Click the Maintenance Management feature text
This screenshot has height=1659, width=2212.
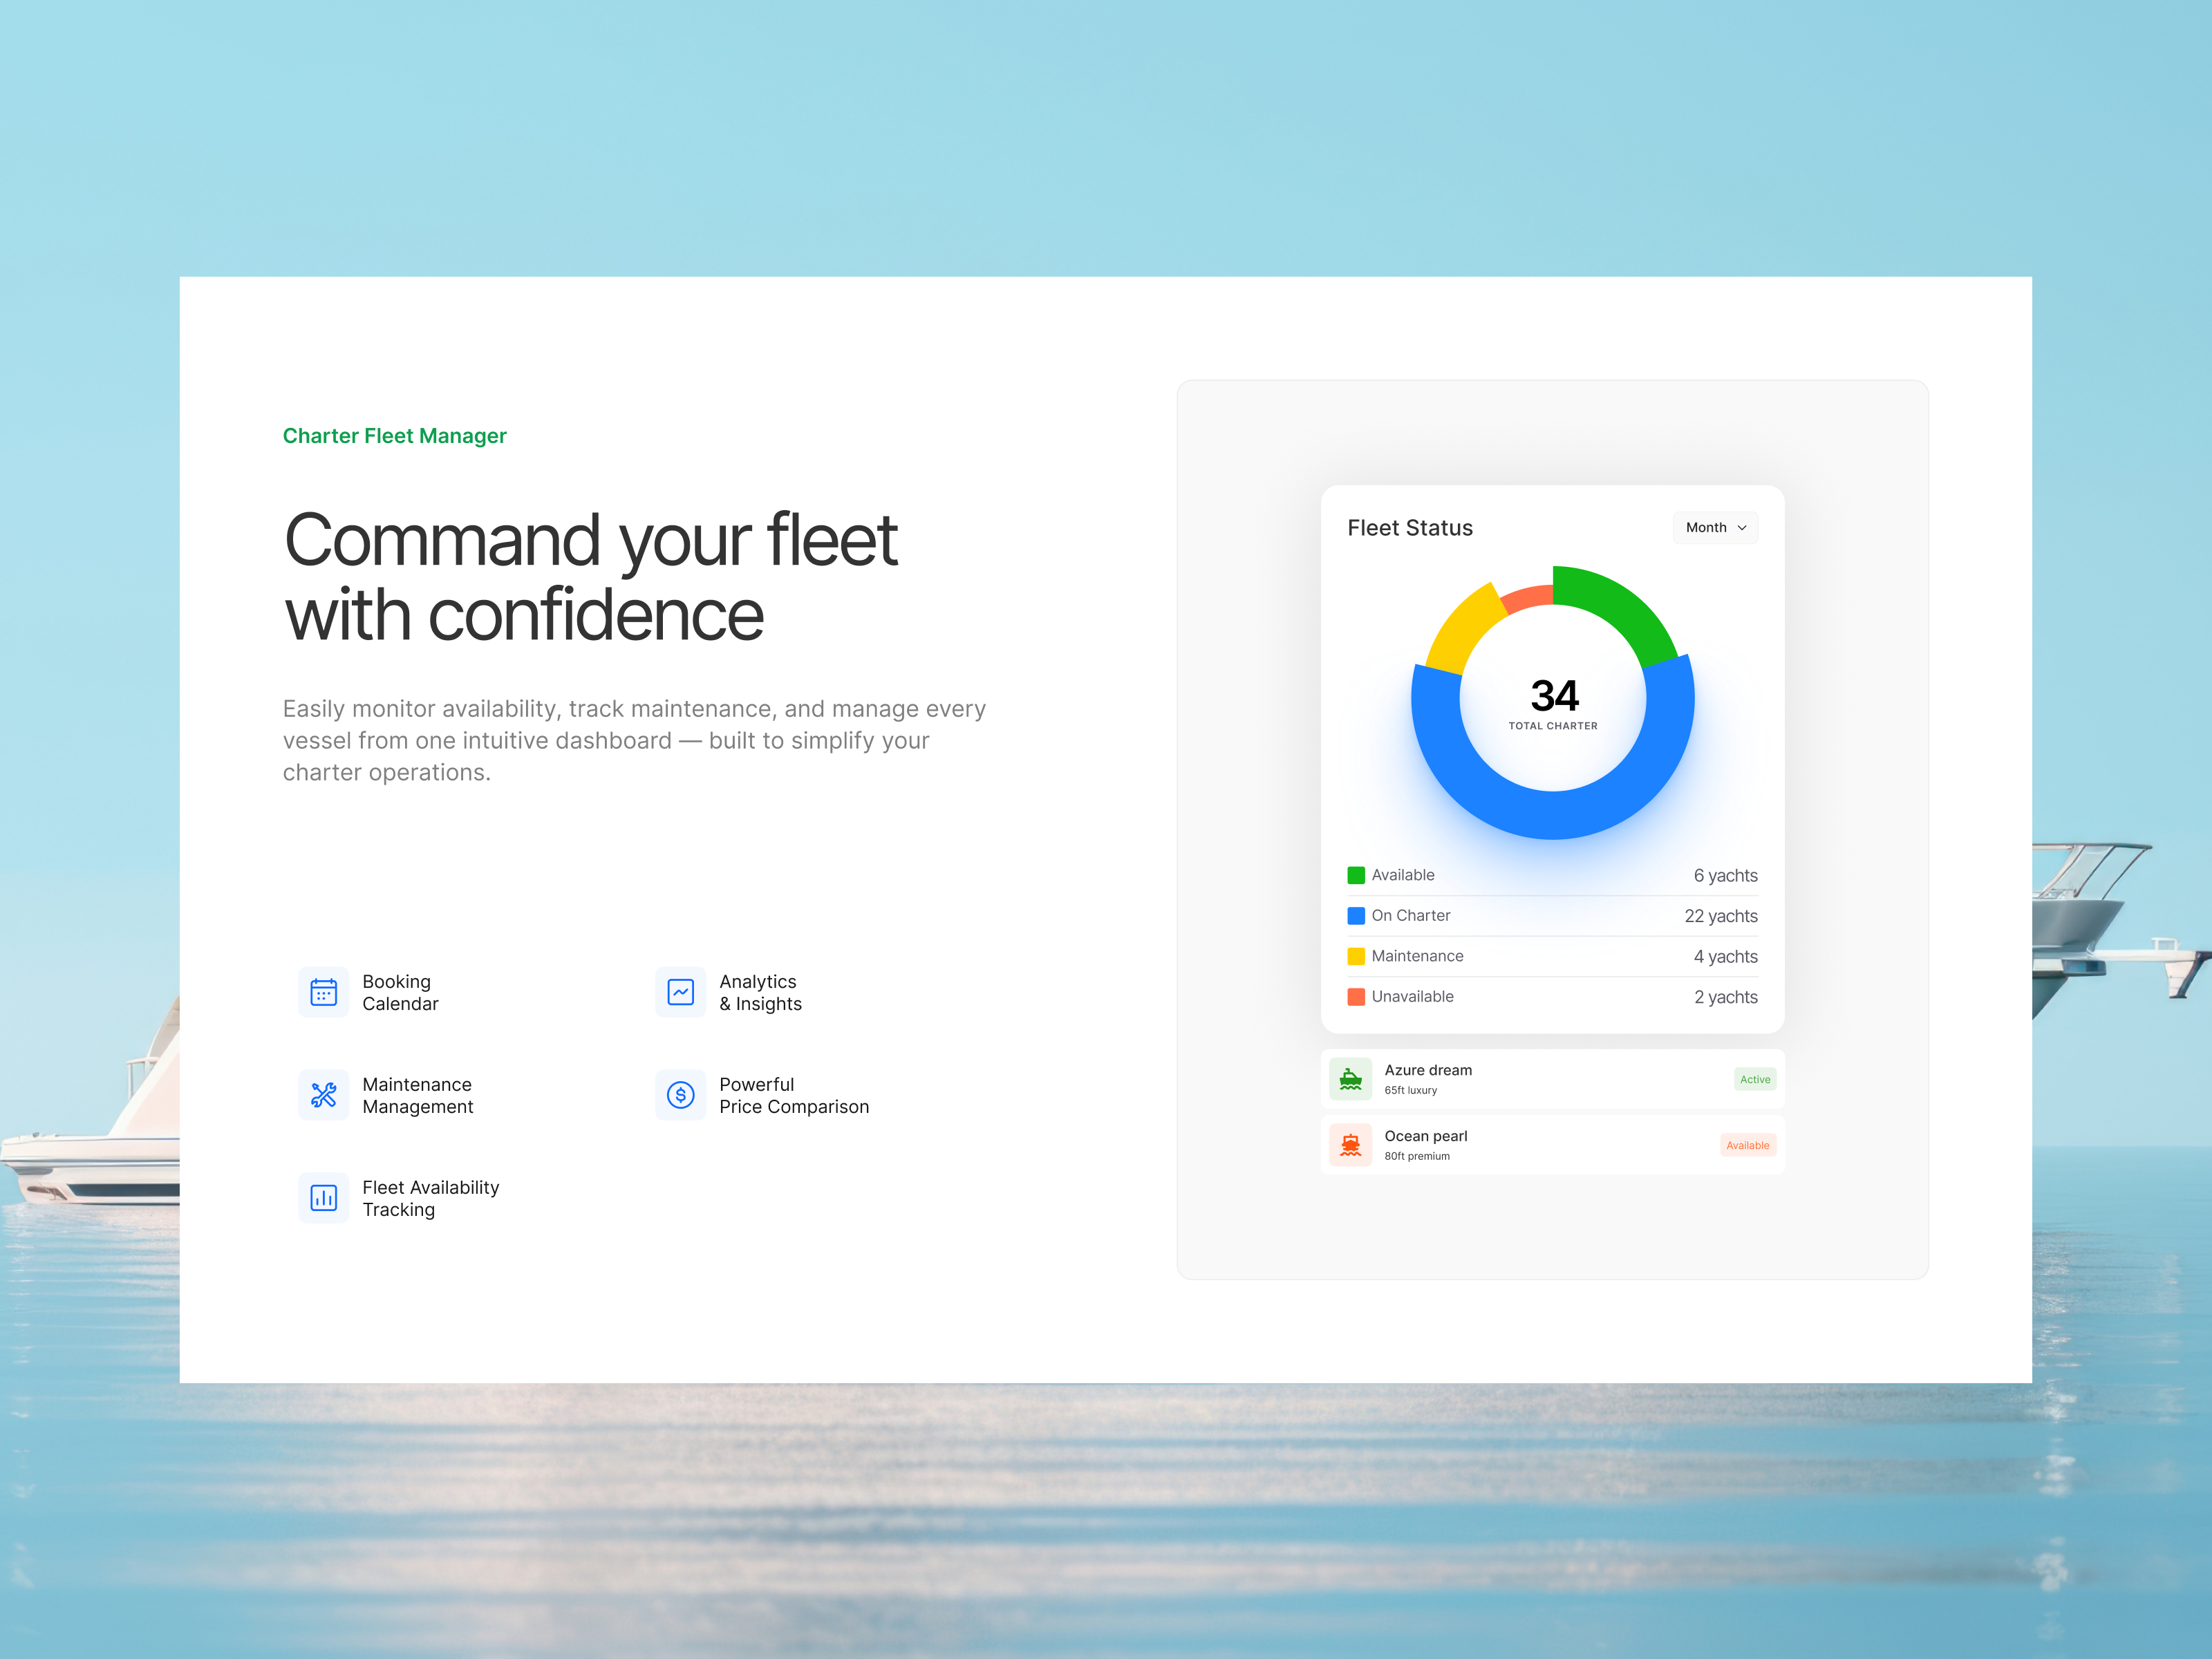[x=418, y=1096]
